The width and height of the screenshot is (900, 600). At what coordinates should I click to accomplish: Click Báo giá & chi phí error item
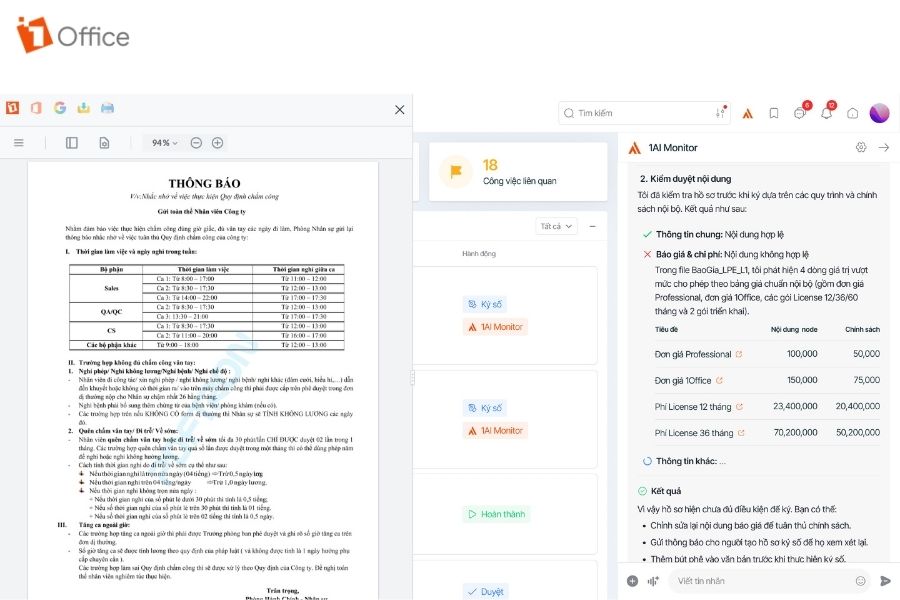click(726, 254)
